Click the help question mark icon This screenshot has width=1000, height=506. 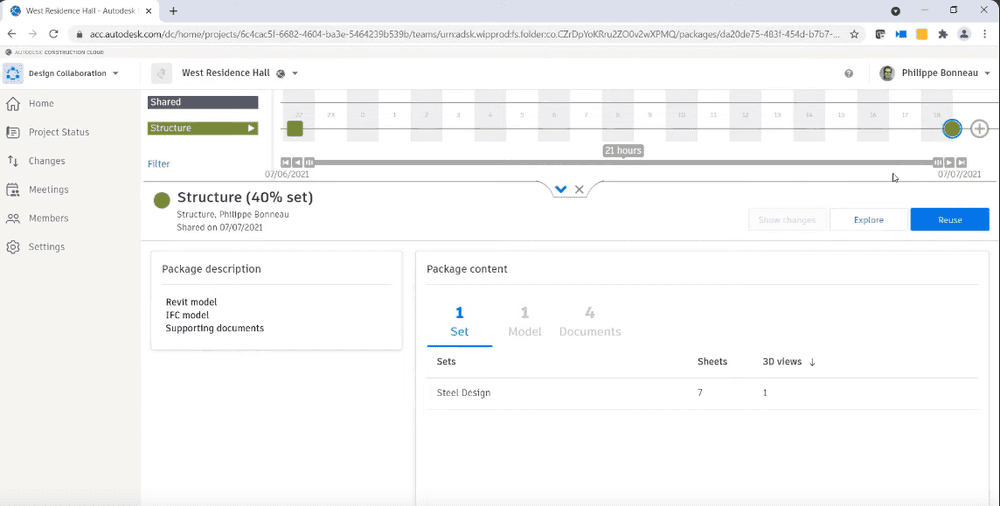(x=849, y=74)
